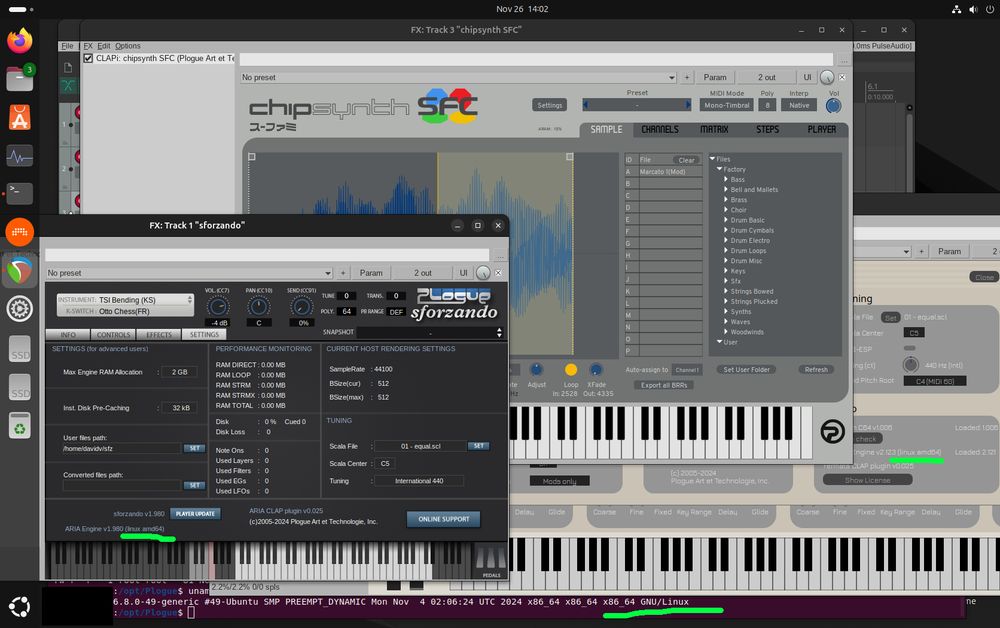Toggle the CLAPi chipsynth SFC plugin checkbox

click(x=89, y=58)
